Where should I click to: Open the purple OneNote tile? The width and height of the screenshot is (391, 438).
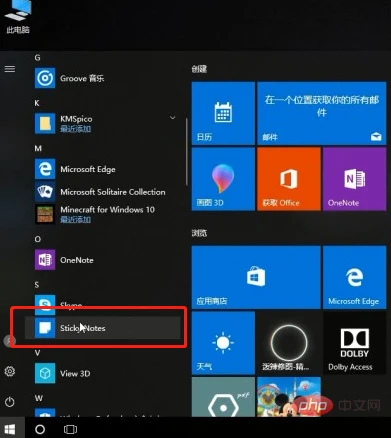pos(355,179)
